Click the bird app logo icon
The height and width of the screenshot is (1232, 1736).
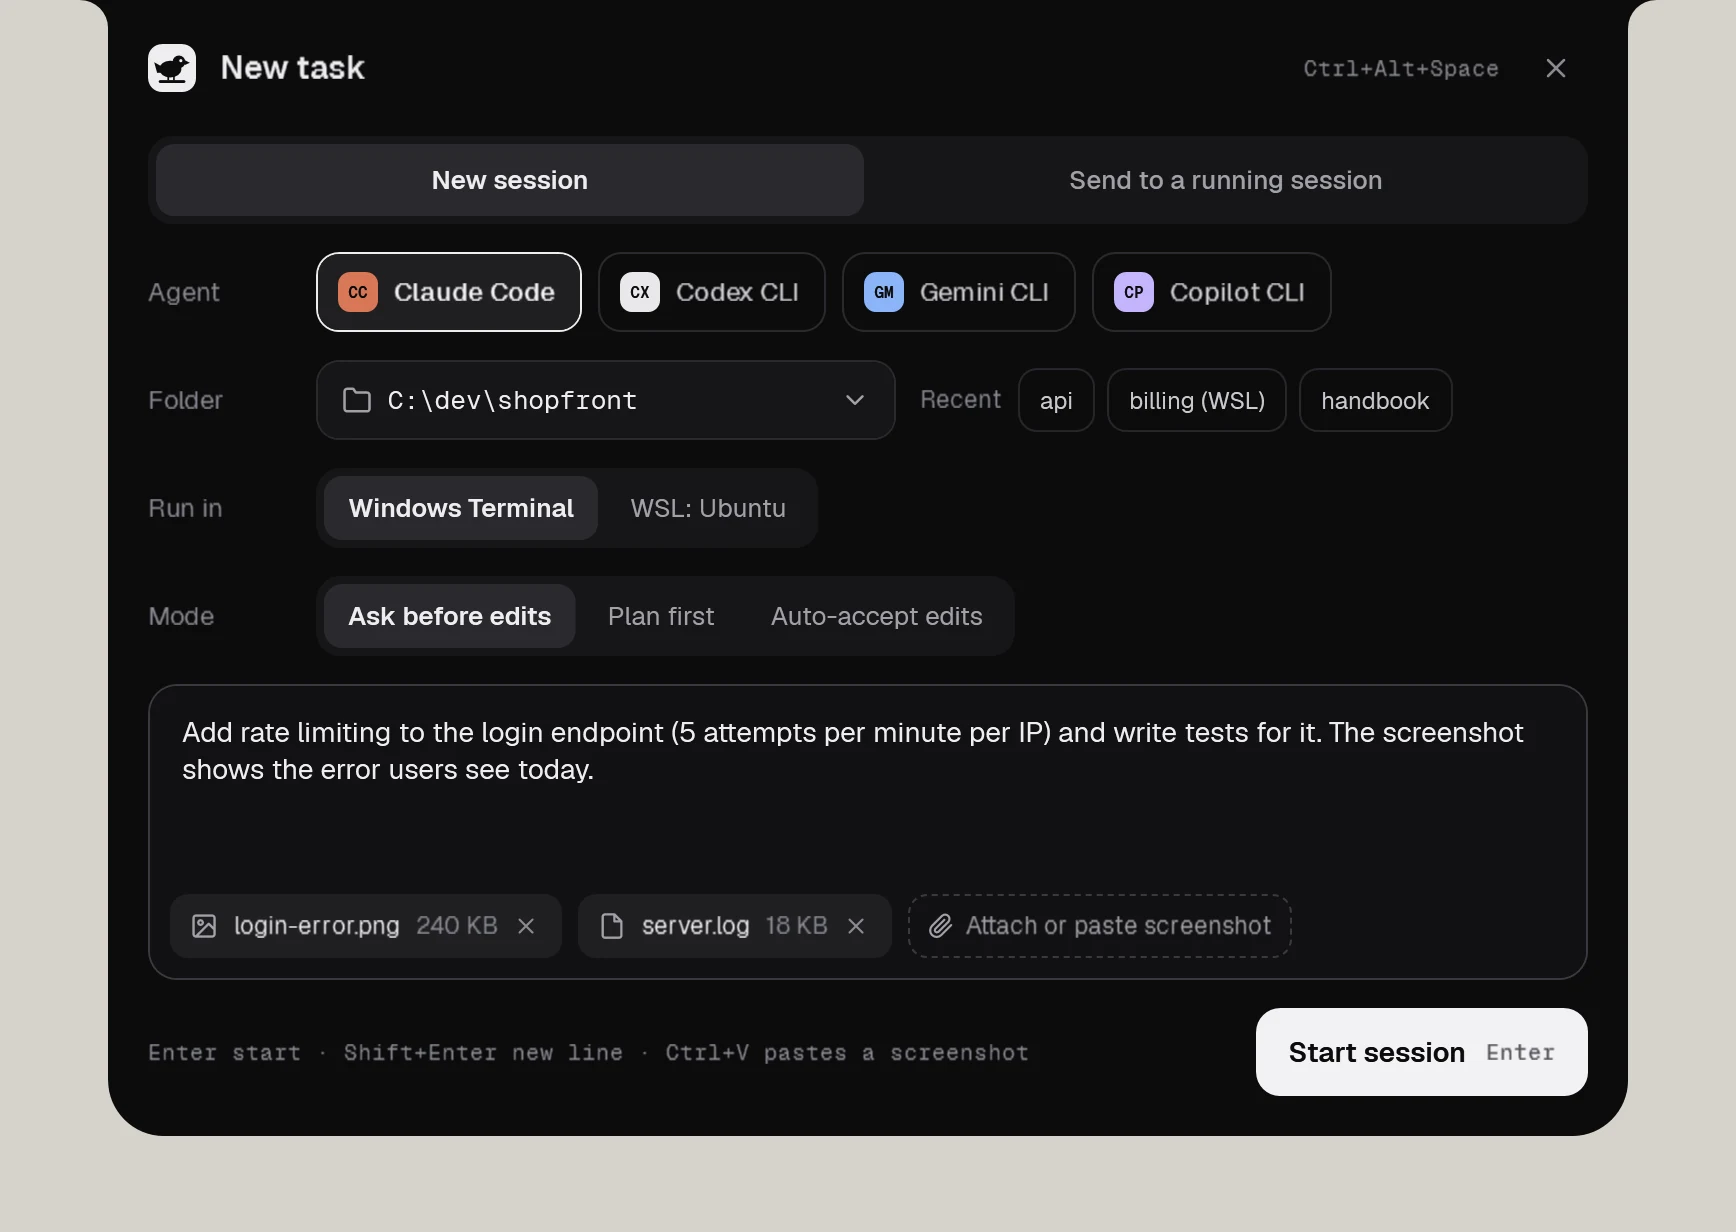172,68
